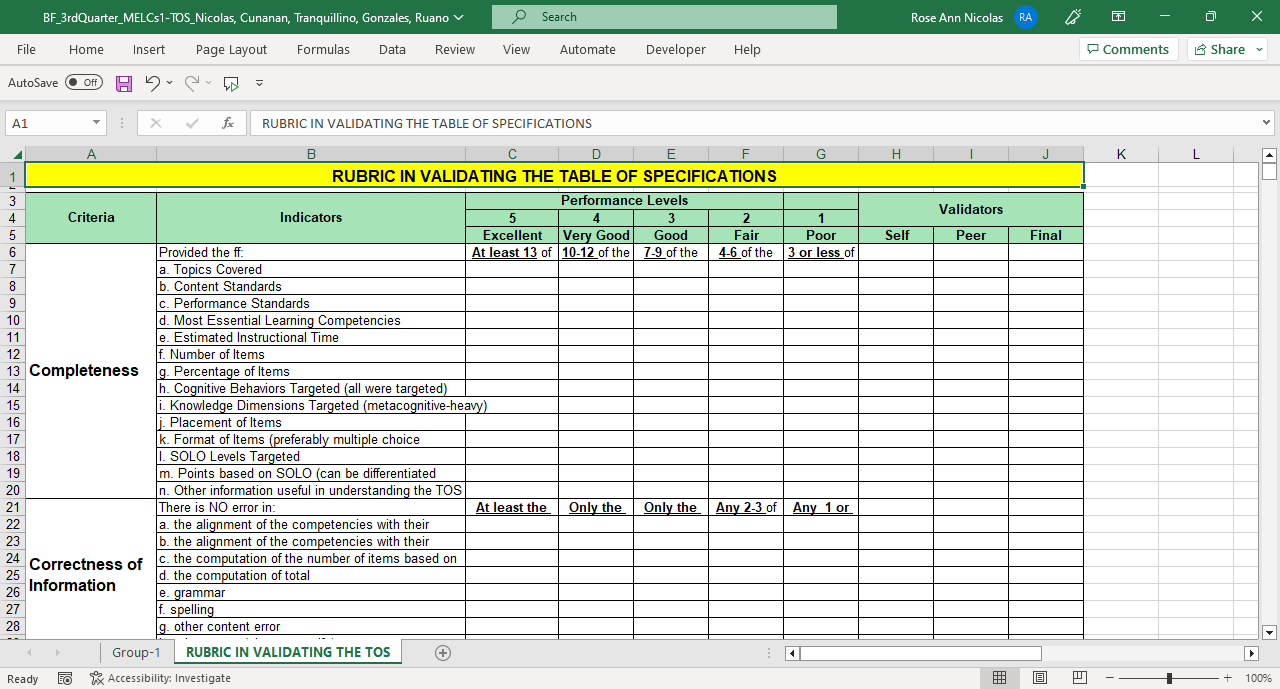Viewport: 1280px width, 689px height.
Task: Open the Redo history dropdown arrow
Action: point(209,83)
